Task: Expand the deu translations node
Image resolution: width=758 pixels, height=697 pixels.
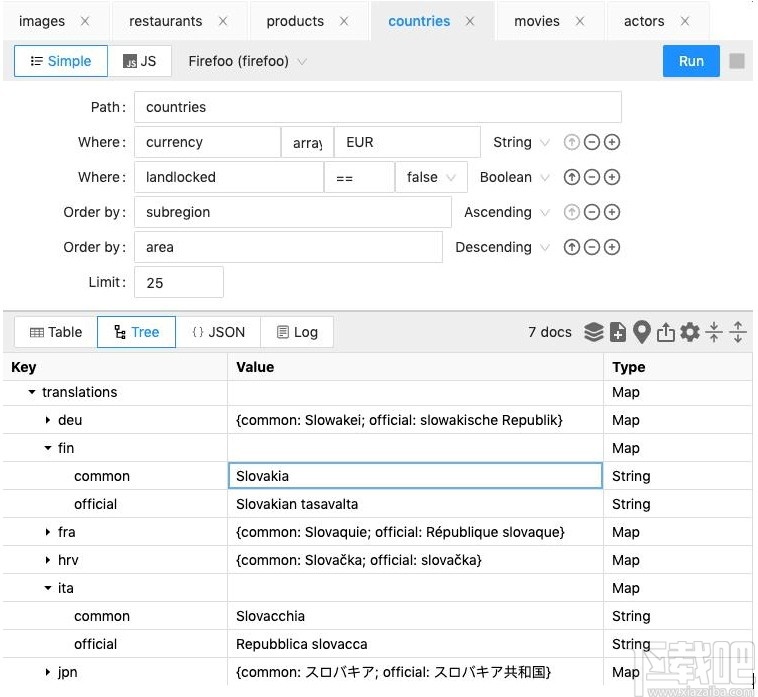Action: tap(48, 421)
